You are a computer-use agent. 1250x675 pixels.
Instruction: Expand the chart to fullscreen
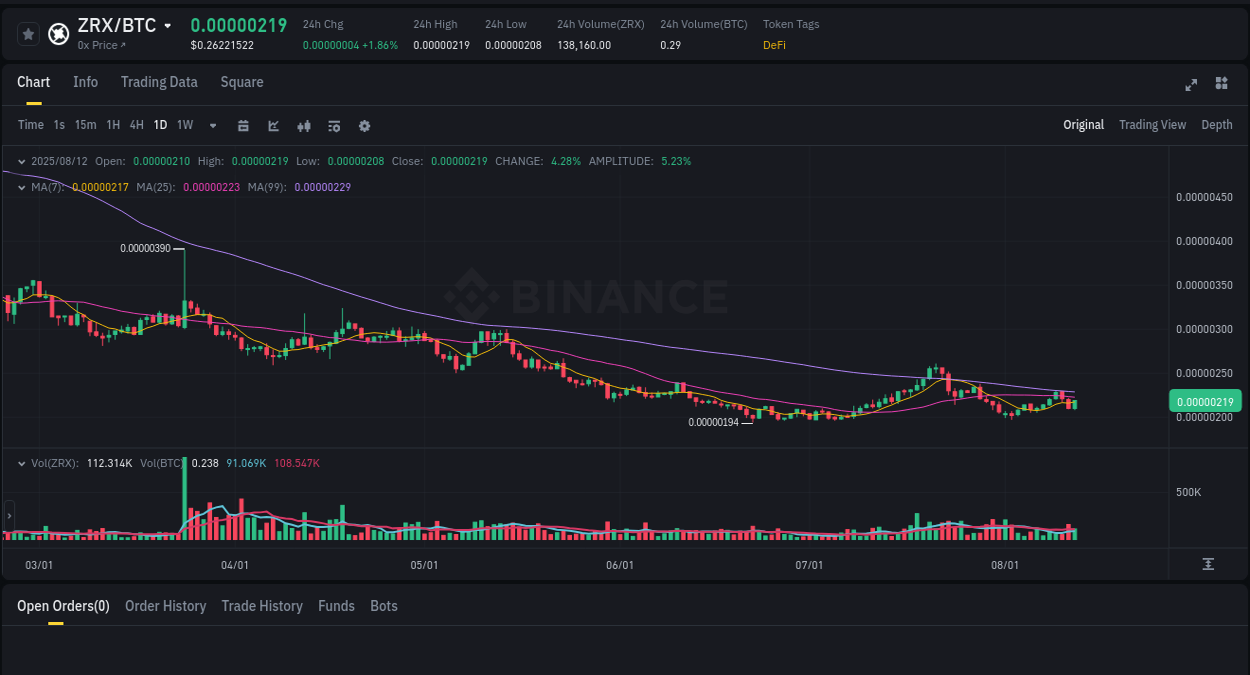tap(1191, 84)
